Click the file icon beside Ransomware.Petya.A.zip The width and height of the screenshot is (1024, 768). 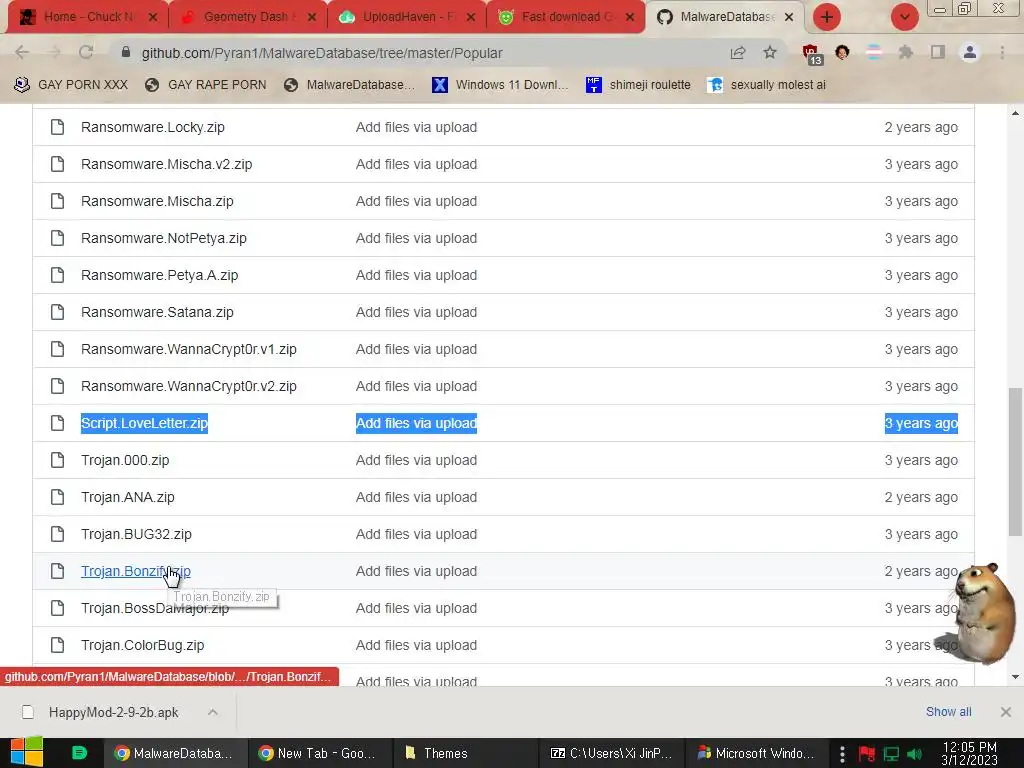pyautogui.click(x=57, y=275)
